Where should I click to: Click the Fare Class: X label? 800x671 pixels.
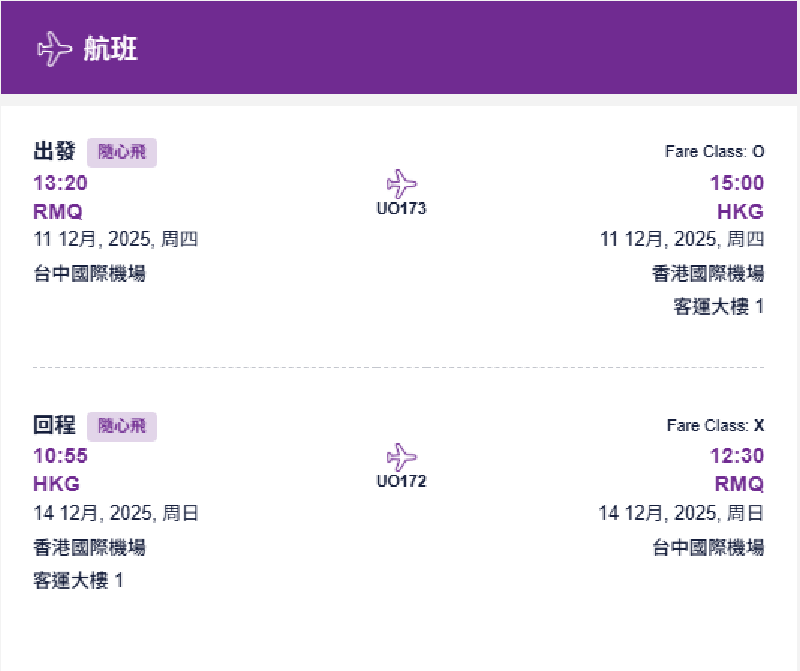(715, 426)
